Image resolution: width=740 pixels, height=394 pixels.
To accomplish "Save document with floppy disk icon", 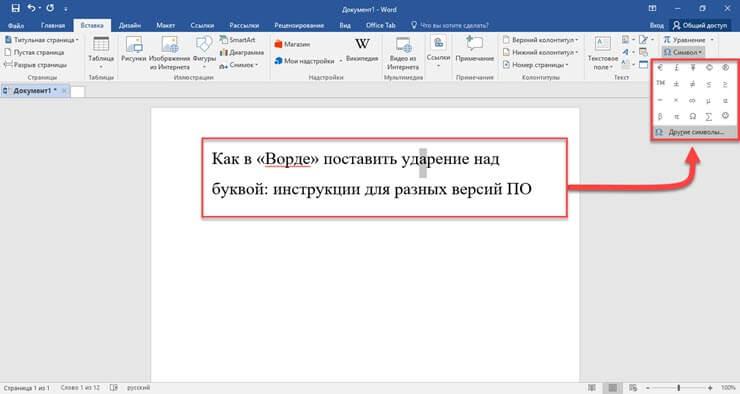I will [x=16, y=8].
